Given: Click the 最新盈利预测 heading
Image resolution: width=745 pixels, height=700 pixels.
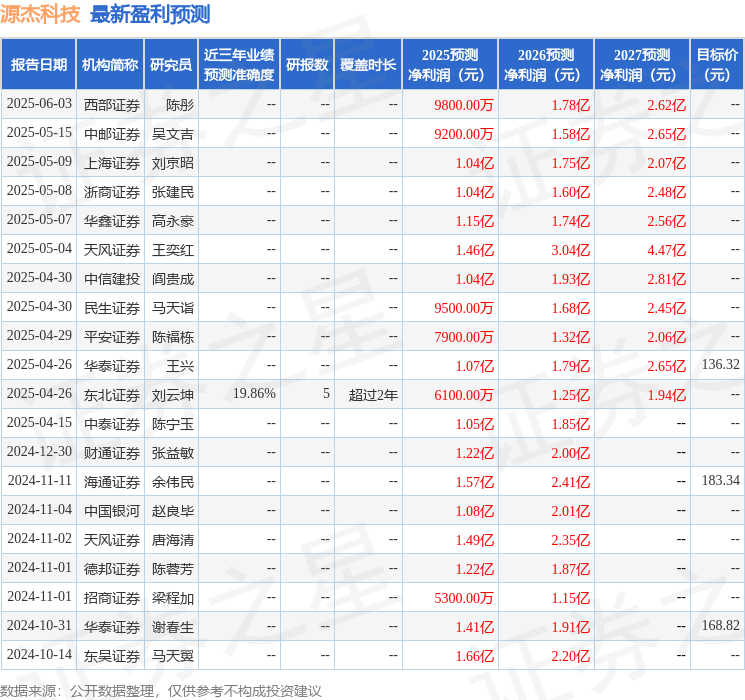Looking at the screenshot, I should click(x=150, y=14).
